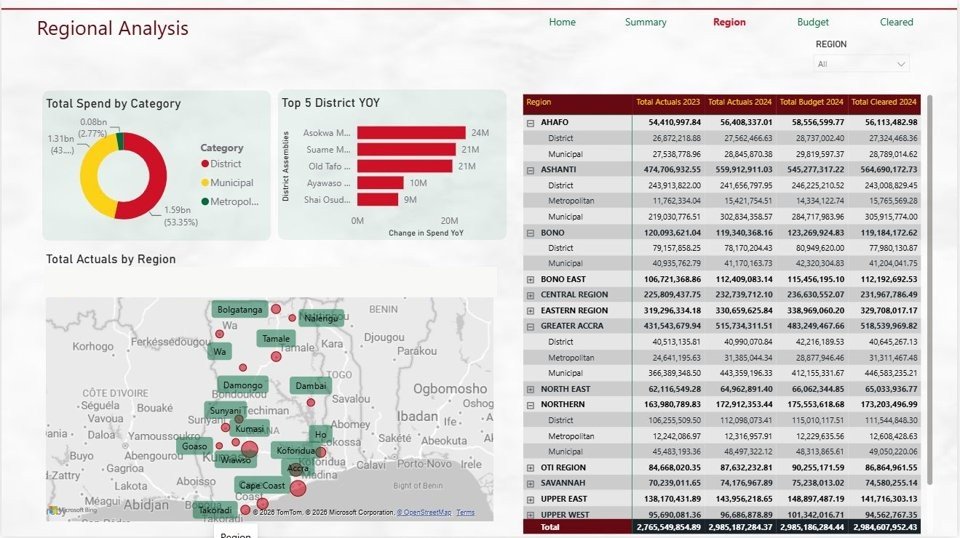Select the Shai Osud... bar

click(378, 200)
